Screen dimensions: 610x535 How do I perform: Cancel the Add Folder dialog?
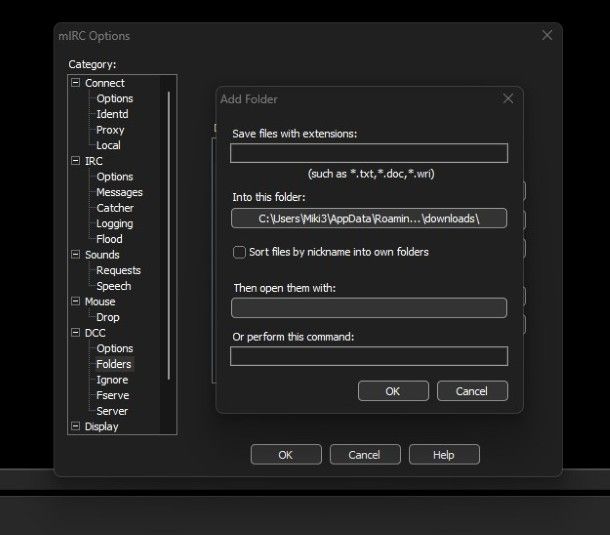pos(472,391)
